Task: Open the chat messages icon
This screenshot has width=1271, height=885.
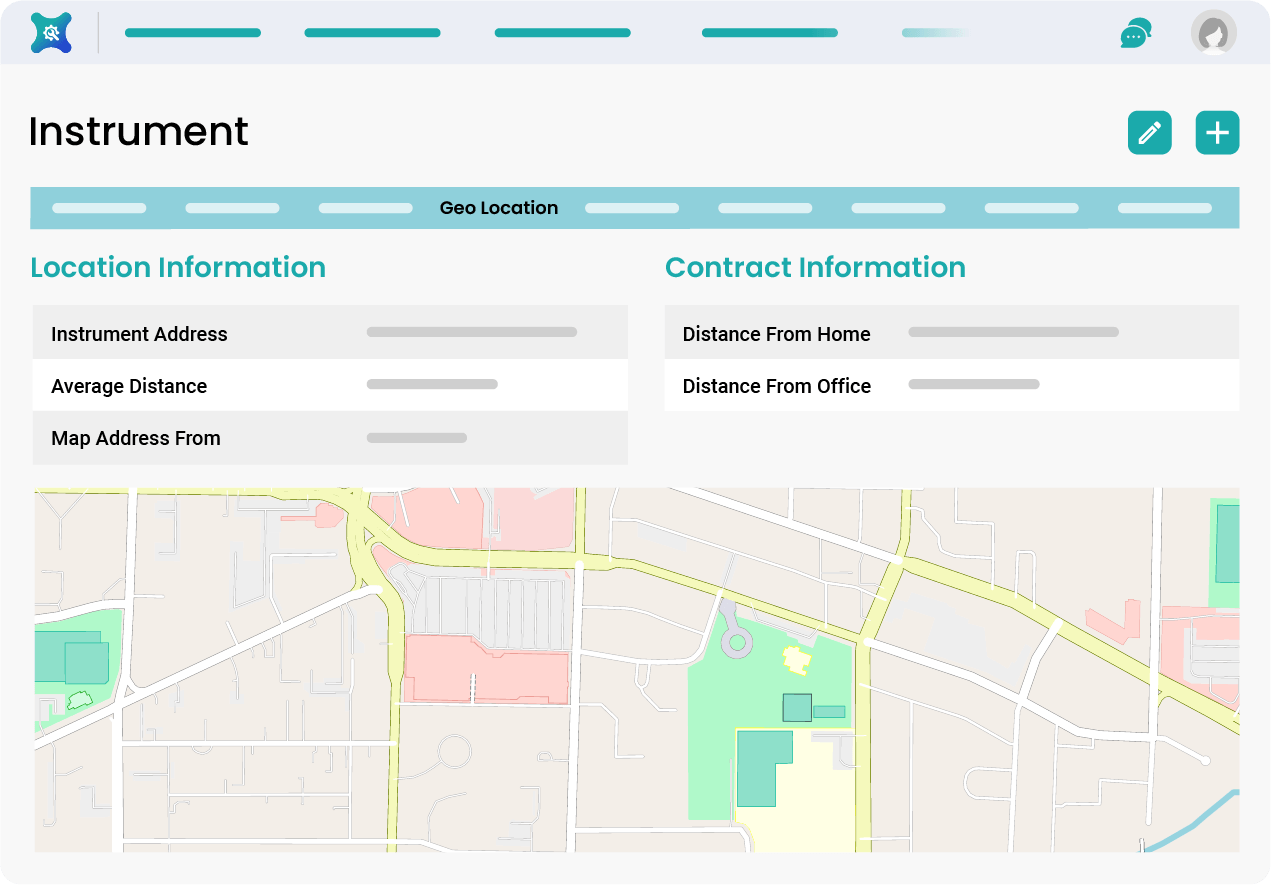Action: coord(1135,31)
